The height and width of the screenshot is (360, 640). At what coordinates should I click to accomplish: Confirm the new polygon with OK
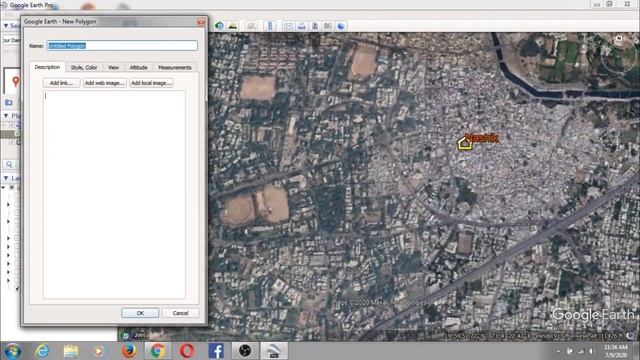(140, 313)
